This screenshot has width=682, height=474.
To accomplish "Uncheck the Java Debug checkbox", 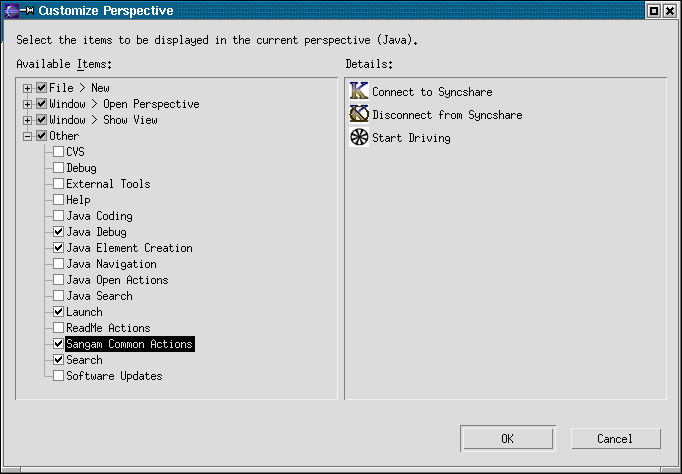I will (x=59, y=232).
